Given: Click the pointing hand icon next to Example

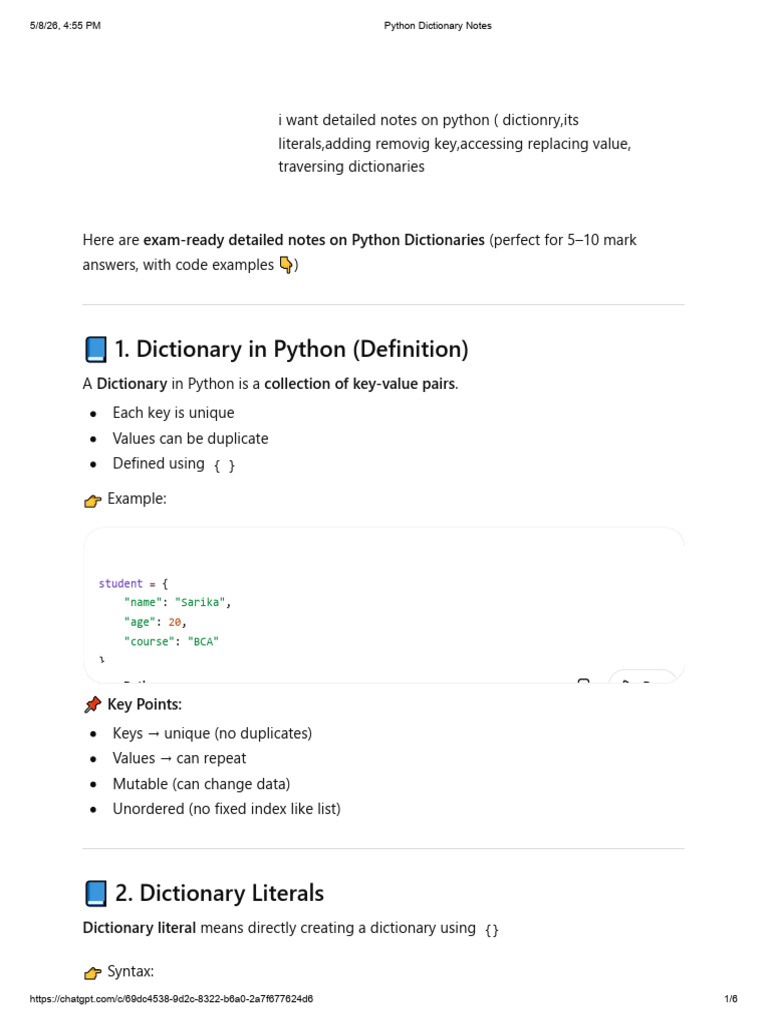Looking at the screenshot, I should pos(93,500).
